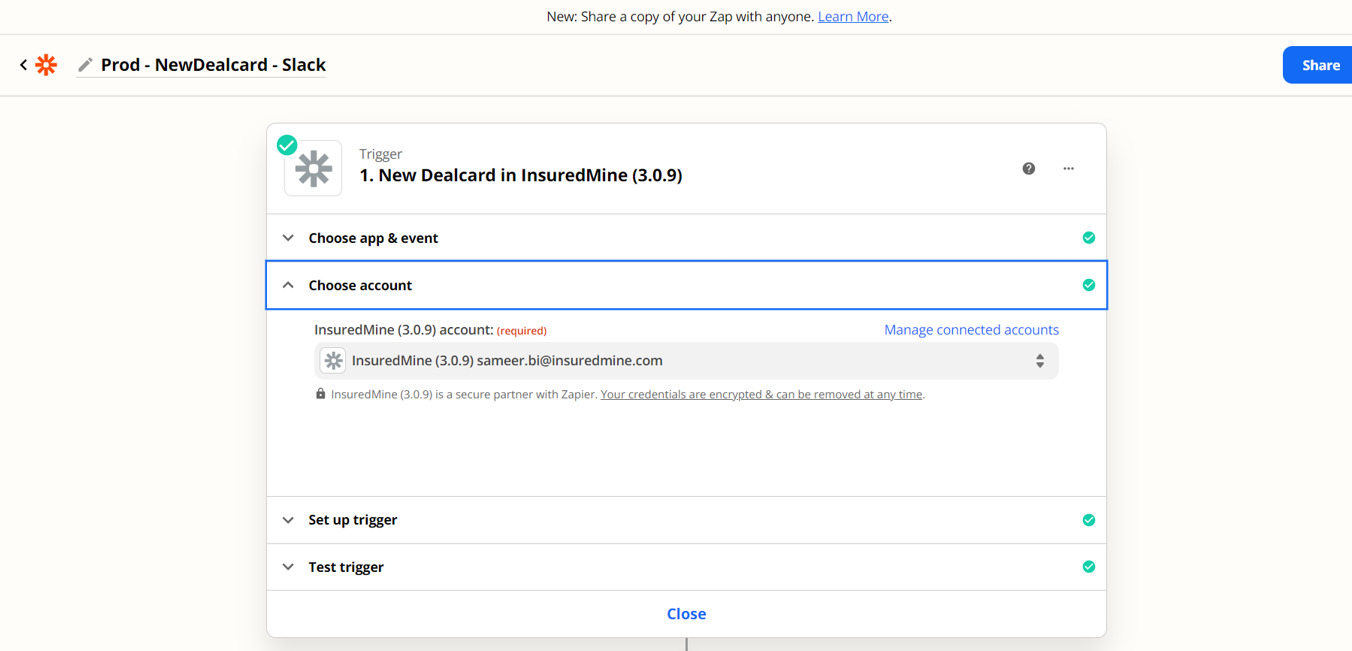Click green check for Choose account

(x=1089, y=285)
